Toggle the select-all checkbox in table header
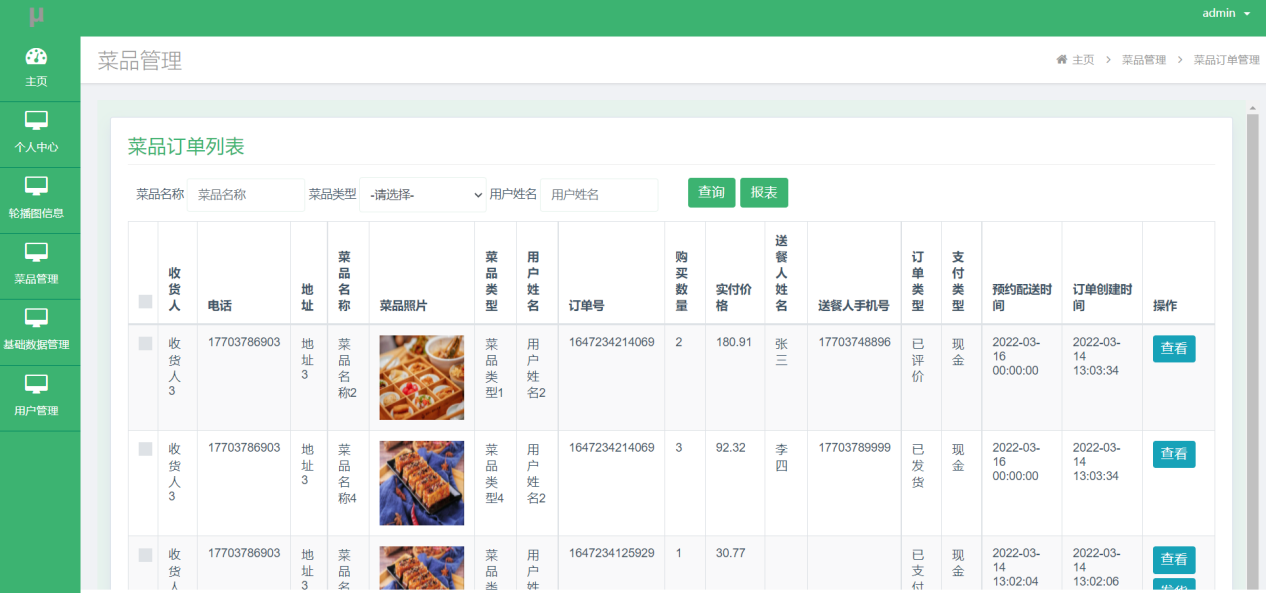Screen dimensions: 1266x593 coord(146,301)
